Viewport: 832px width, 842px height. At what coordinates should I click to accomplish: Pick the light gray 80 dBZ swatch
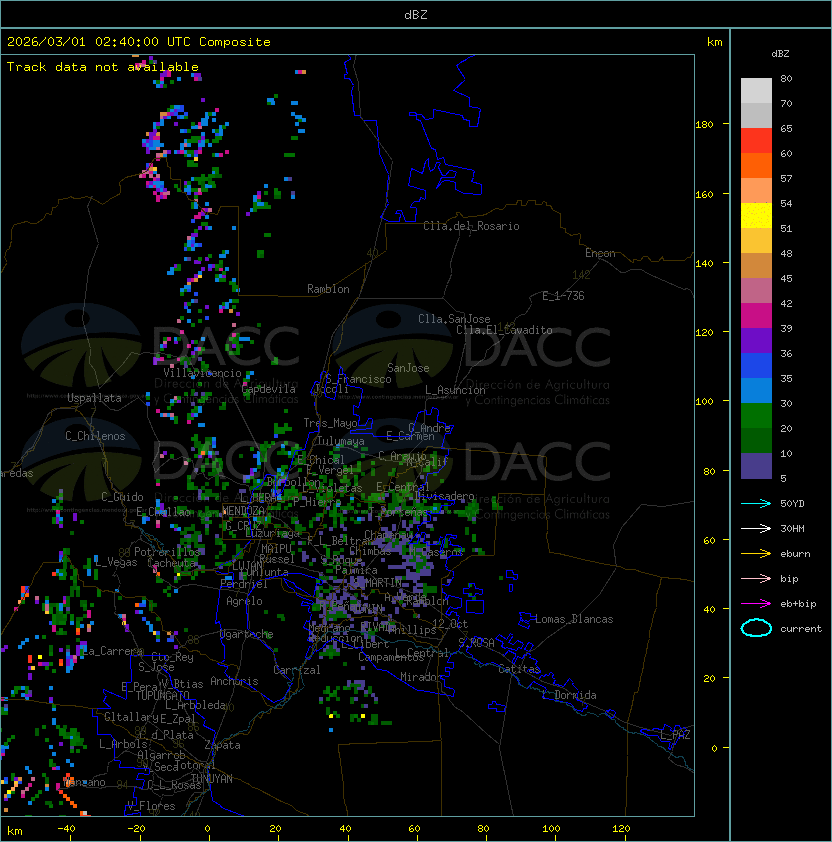[756, 91]
